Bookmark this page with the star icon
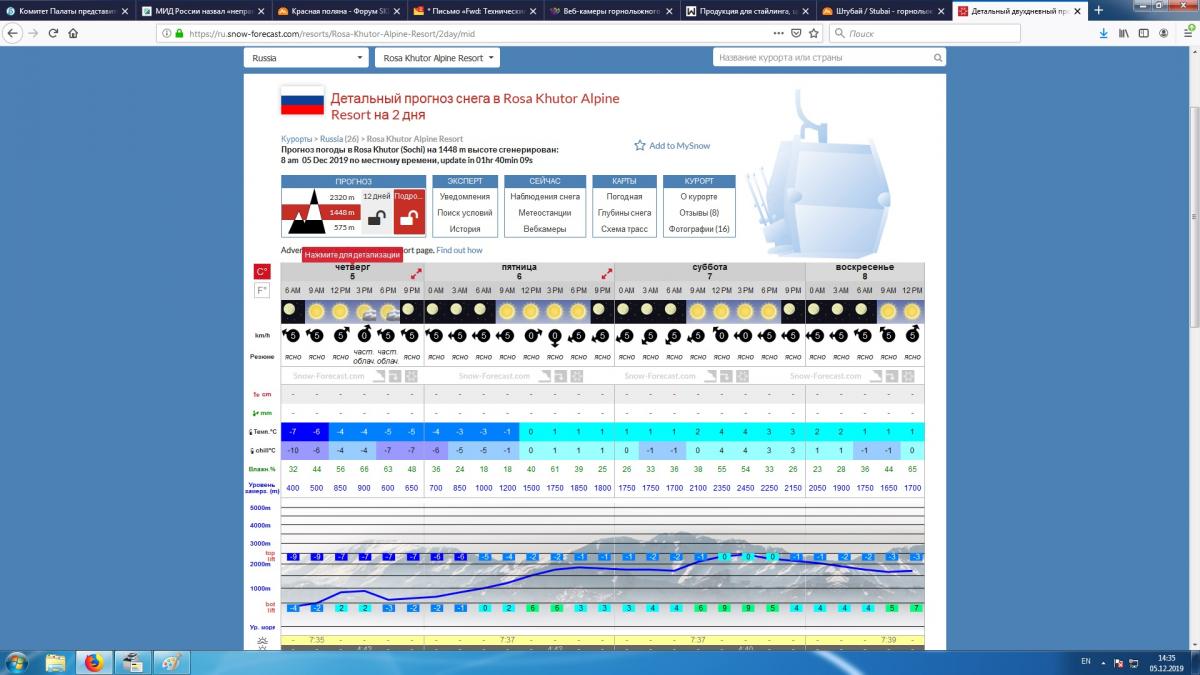 (814, 33)
